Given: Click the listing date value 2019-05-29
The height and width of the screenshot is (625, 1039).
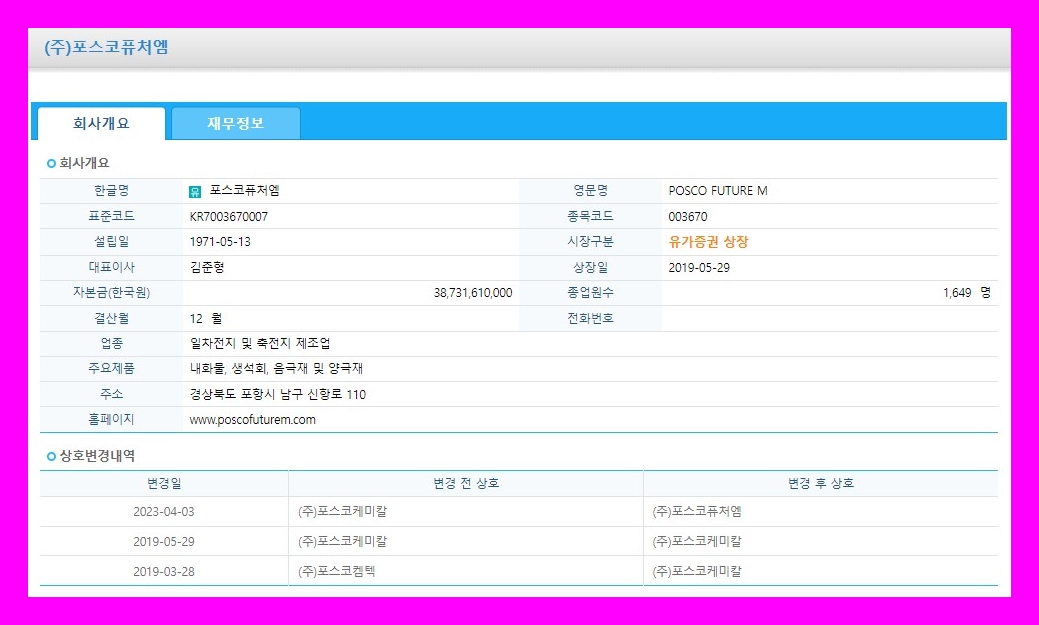Looking at the screenshot, I should click(699, 268).
